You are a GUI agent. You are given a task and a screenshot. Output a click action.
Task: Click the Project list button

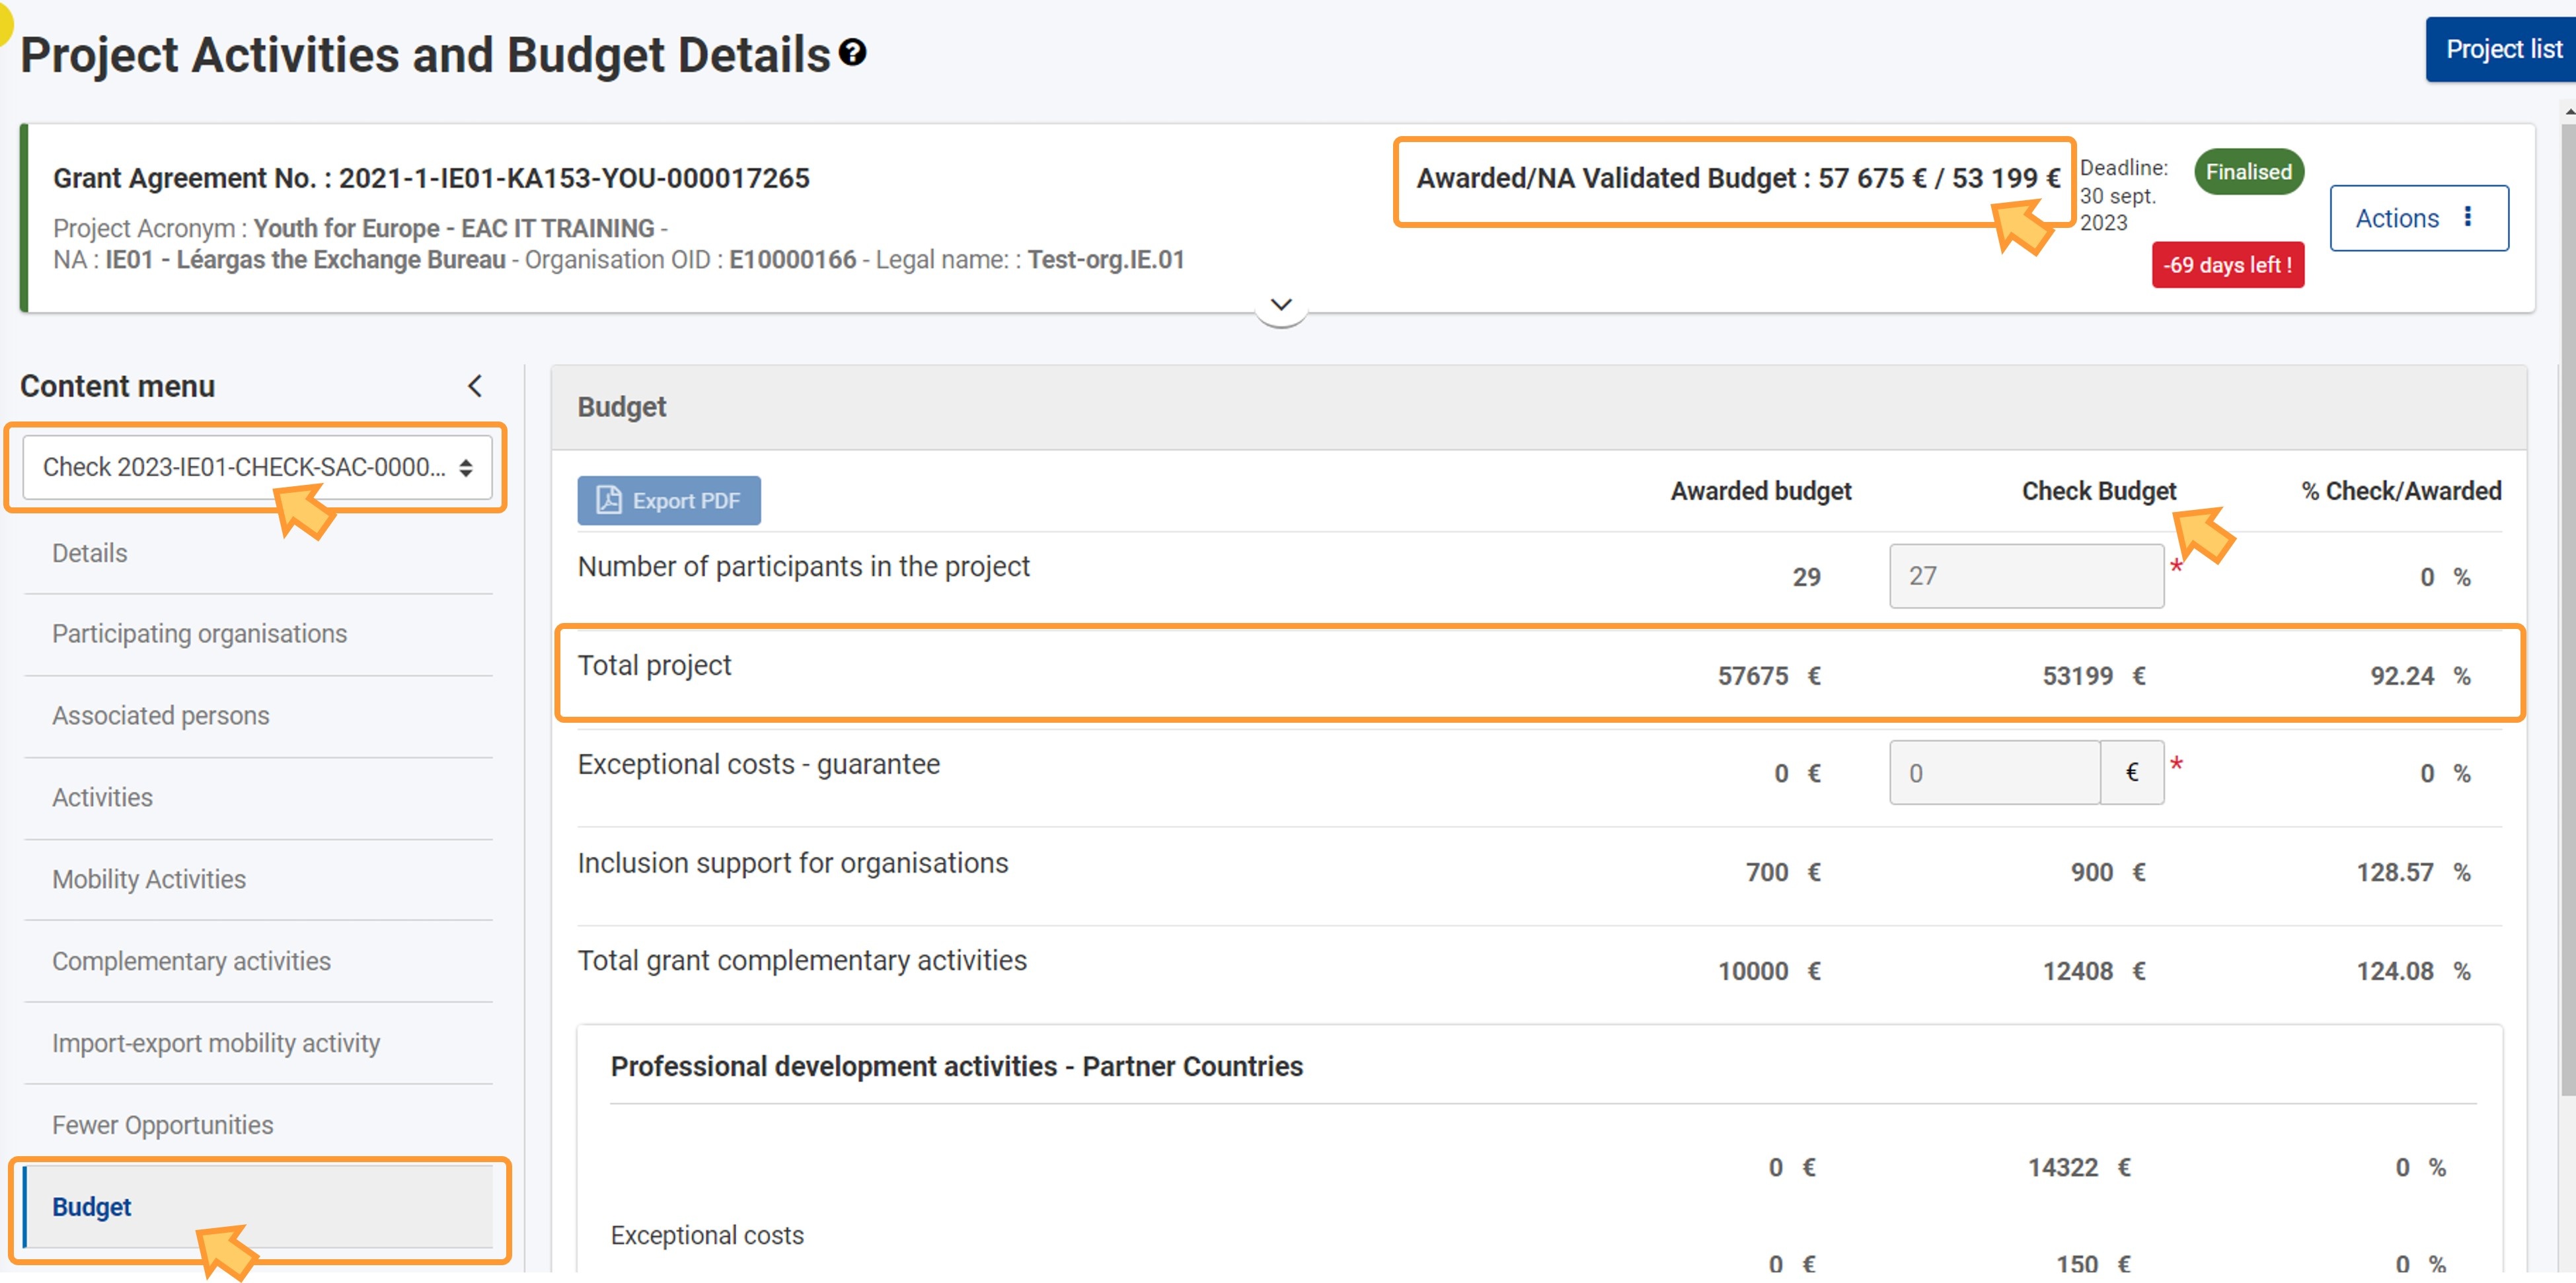(2502, 49)
